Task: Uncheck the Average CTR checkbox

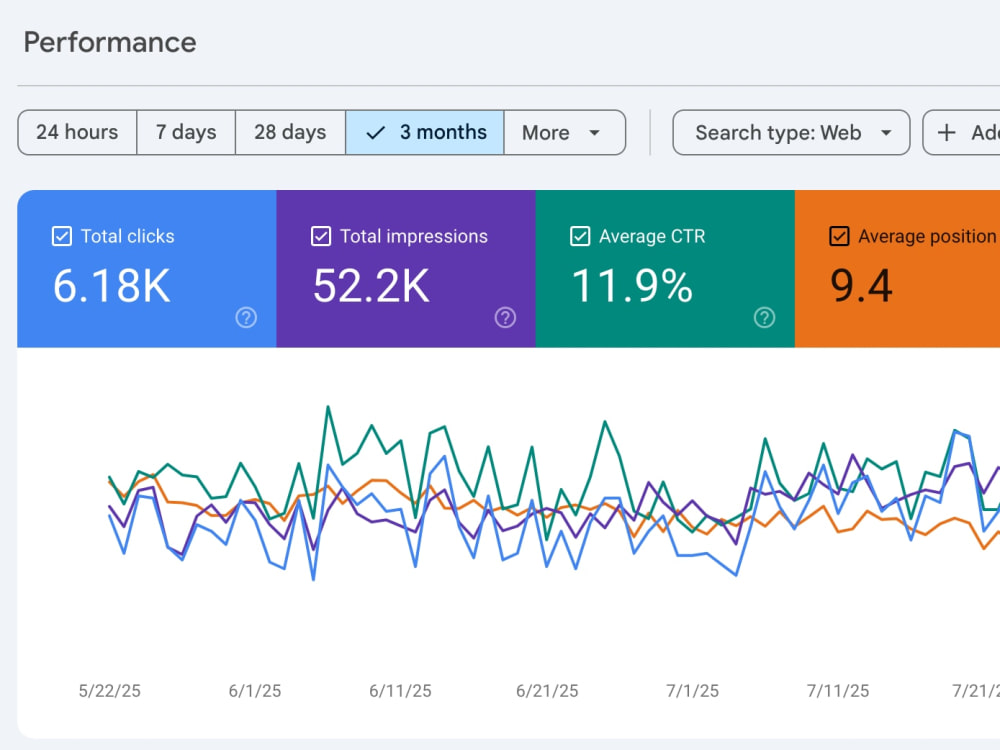Action: 580,236
